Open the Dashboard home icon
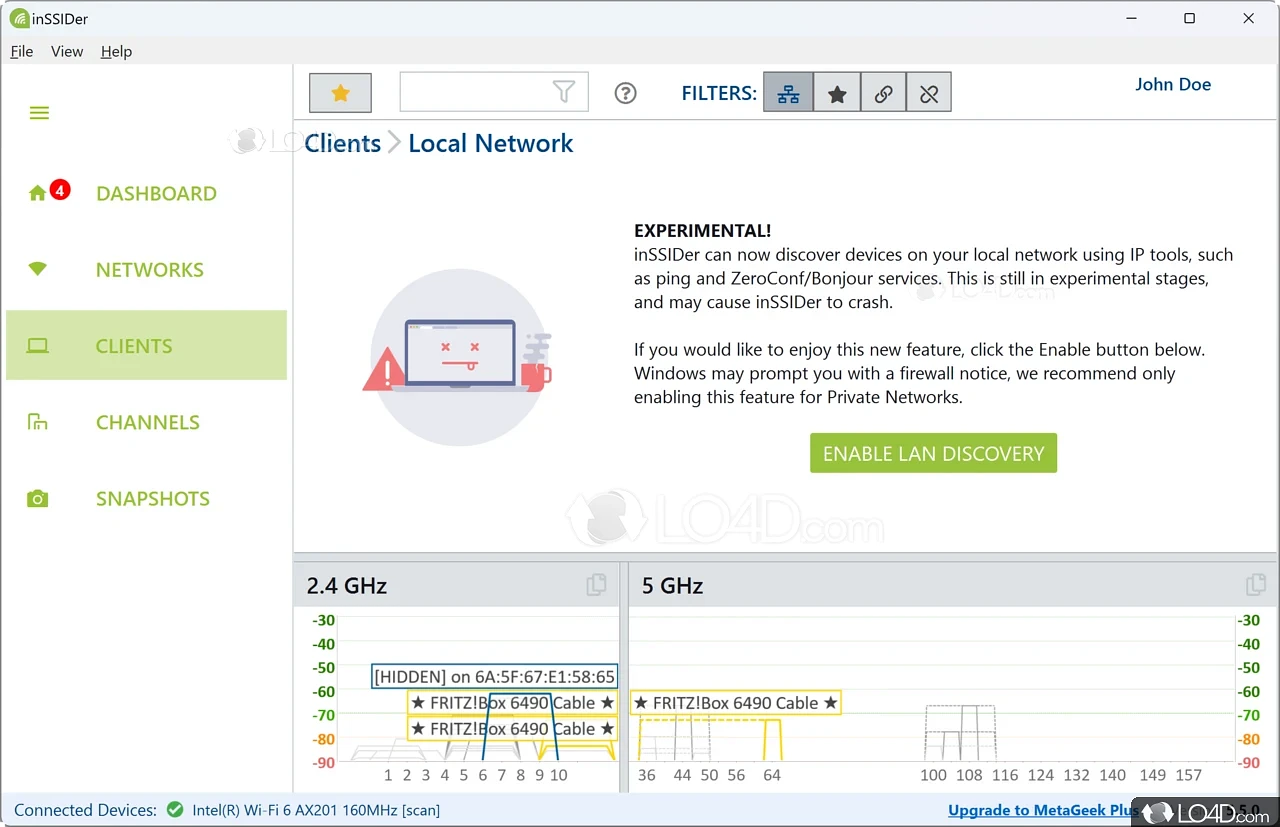 coord(38,193)
